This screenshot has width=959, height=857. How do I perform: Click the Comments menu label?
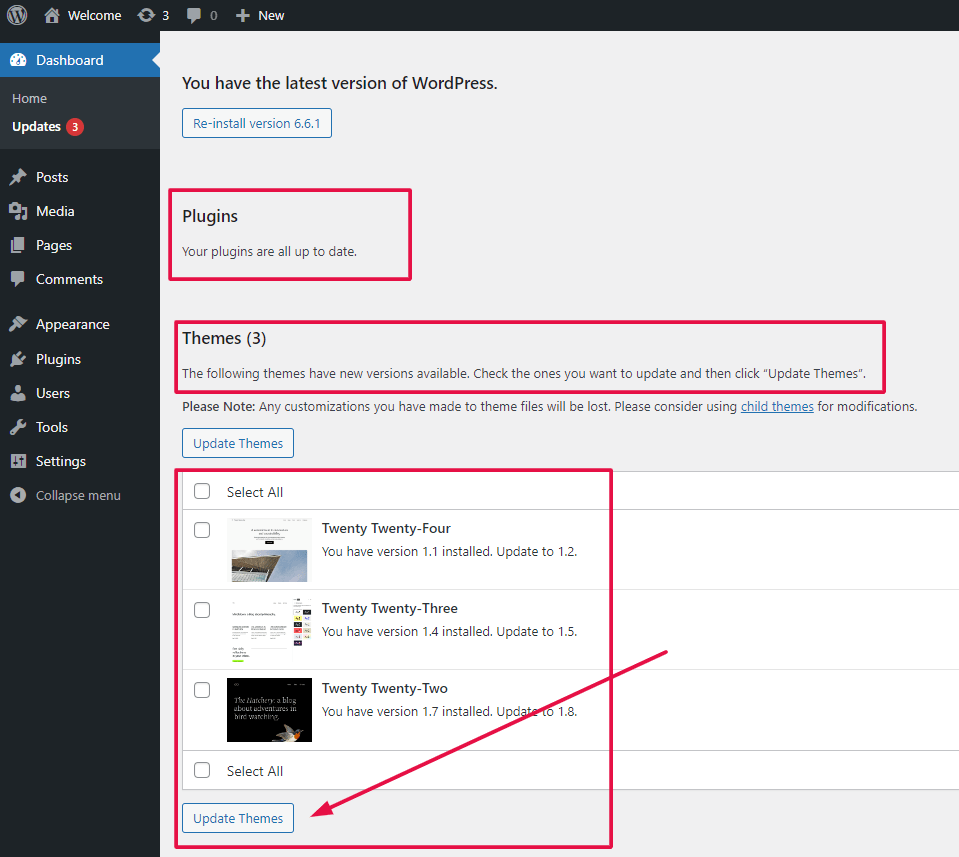69,280
